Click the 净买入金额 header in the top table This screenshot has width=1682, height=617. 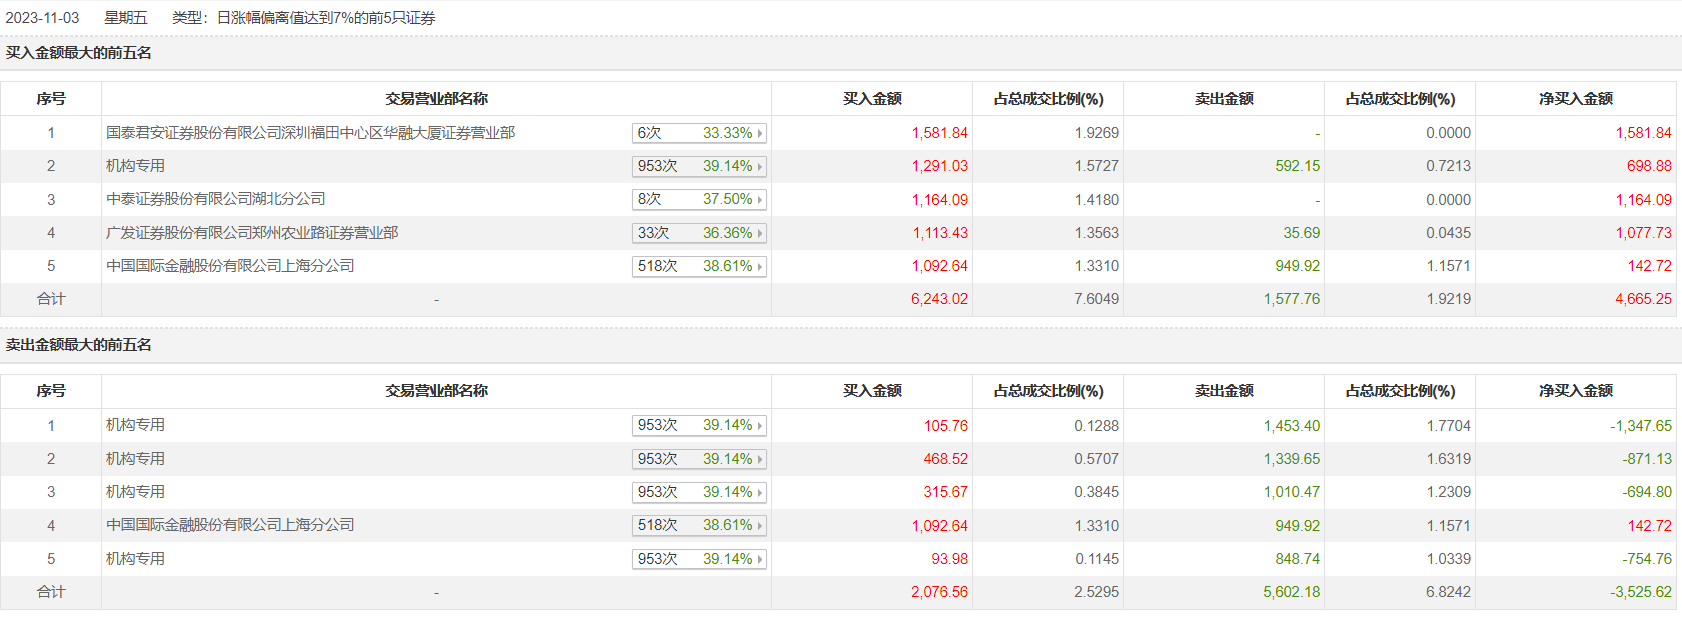pyautogui.click(x=1576, y=99)
